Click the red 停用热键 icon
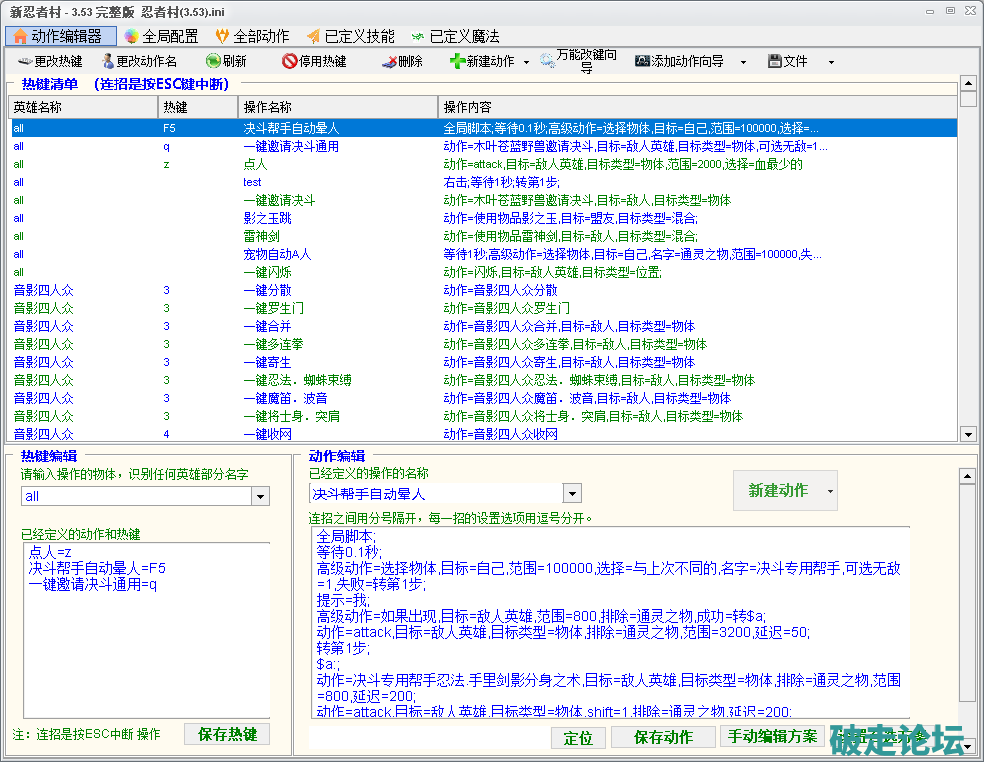Screen dimensions: 984x762 tap(289, 61)
